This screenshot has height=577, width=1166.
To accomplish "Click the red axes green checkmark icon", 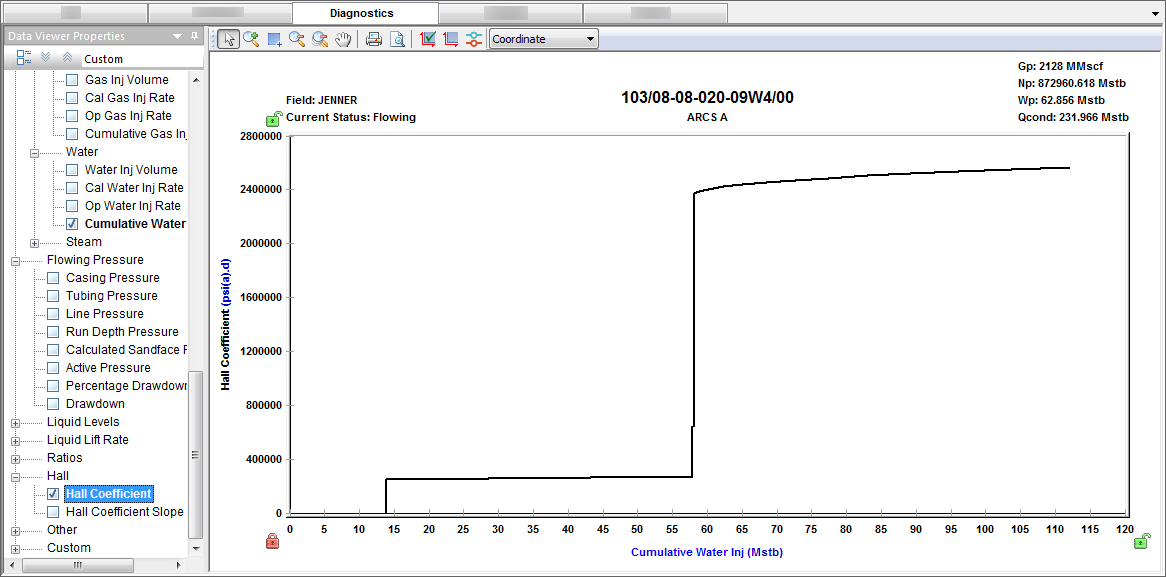I will pos(428,39).
